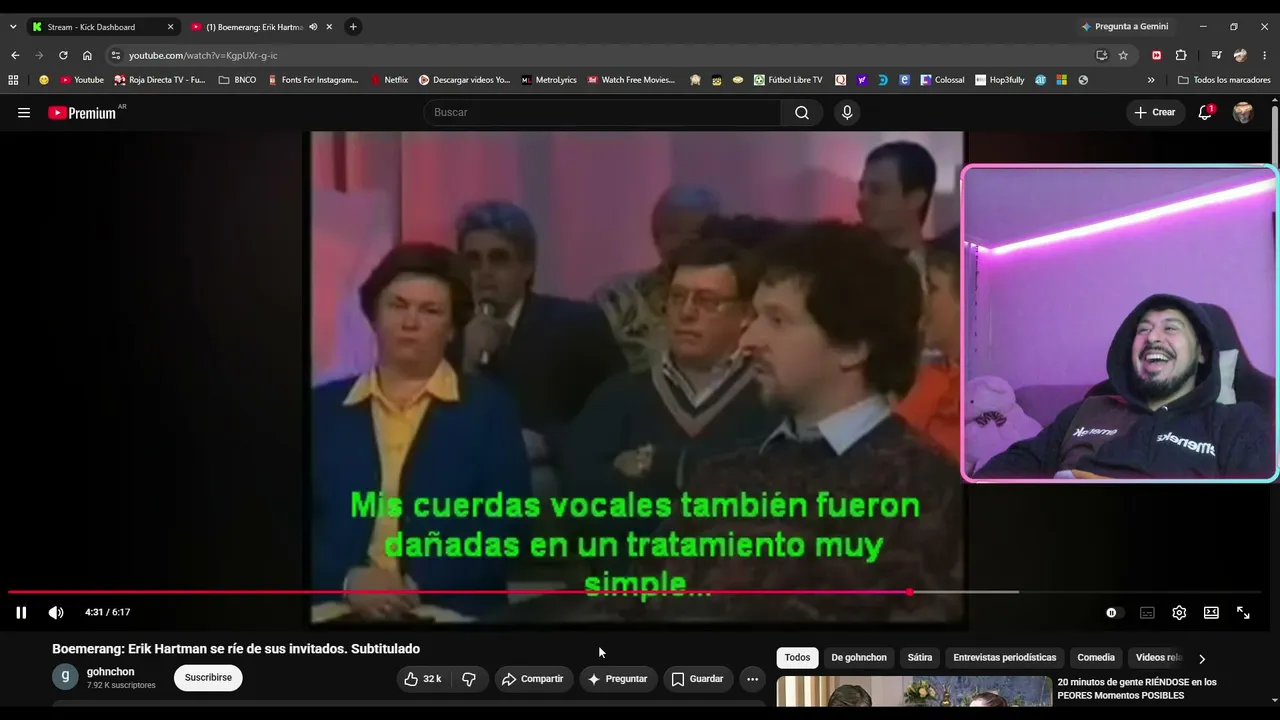Start voice search with the microphone icon
Screen dimensions: 1280x720
pyautogui.click(x=847, y=113)
